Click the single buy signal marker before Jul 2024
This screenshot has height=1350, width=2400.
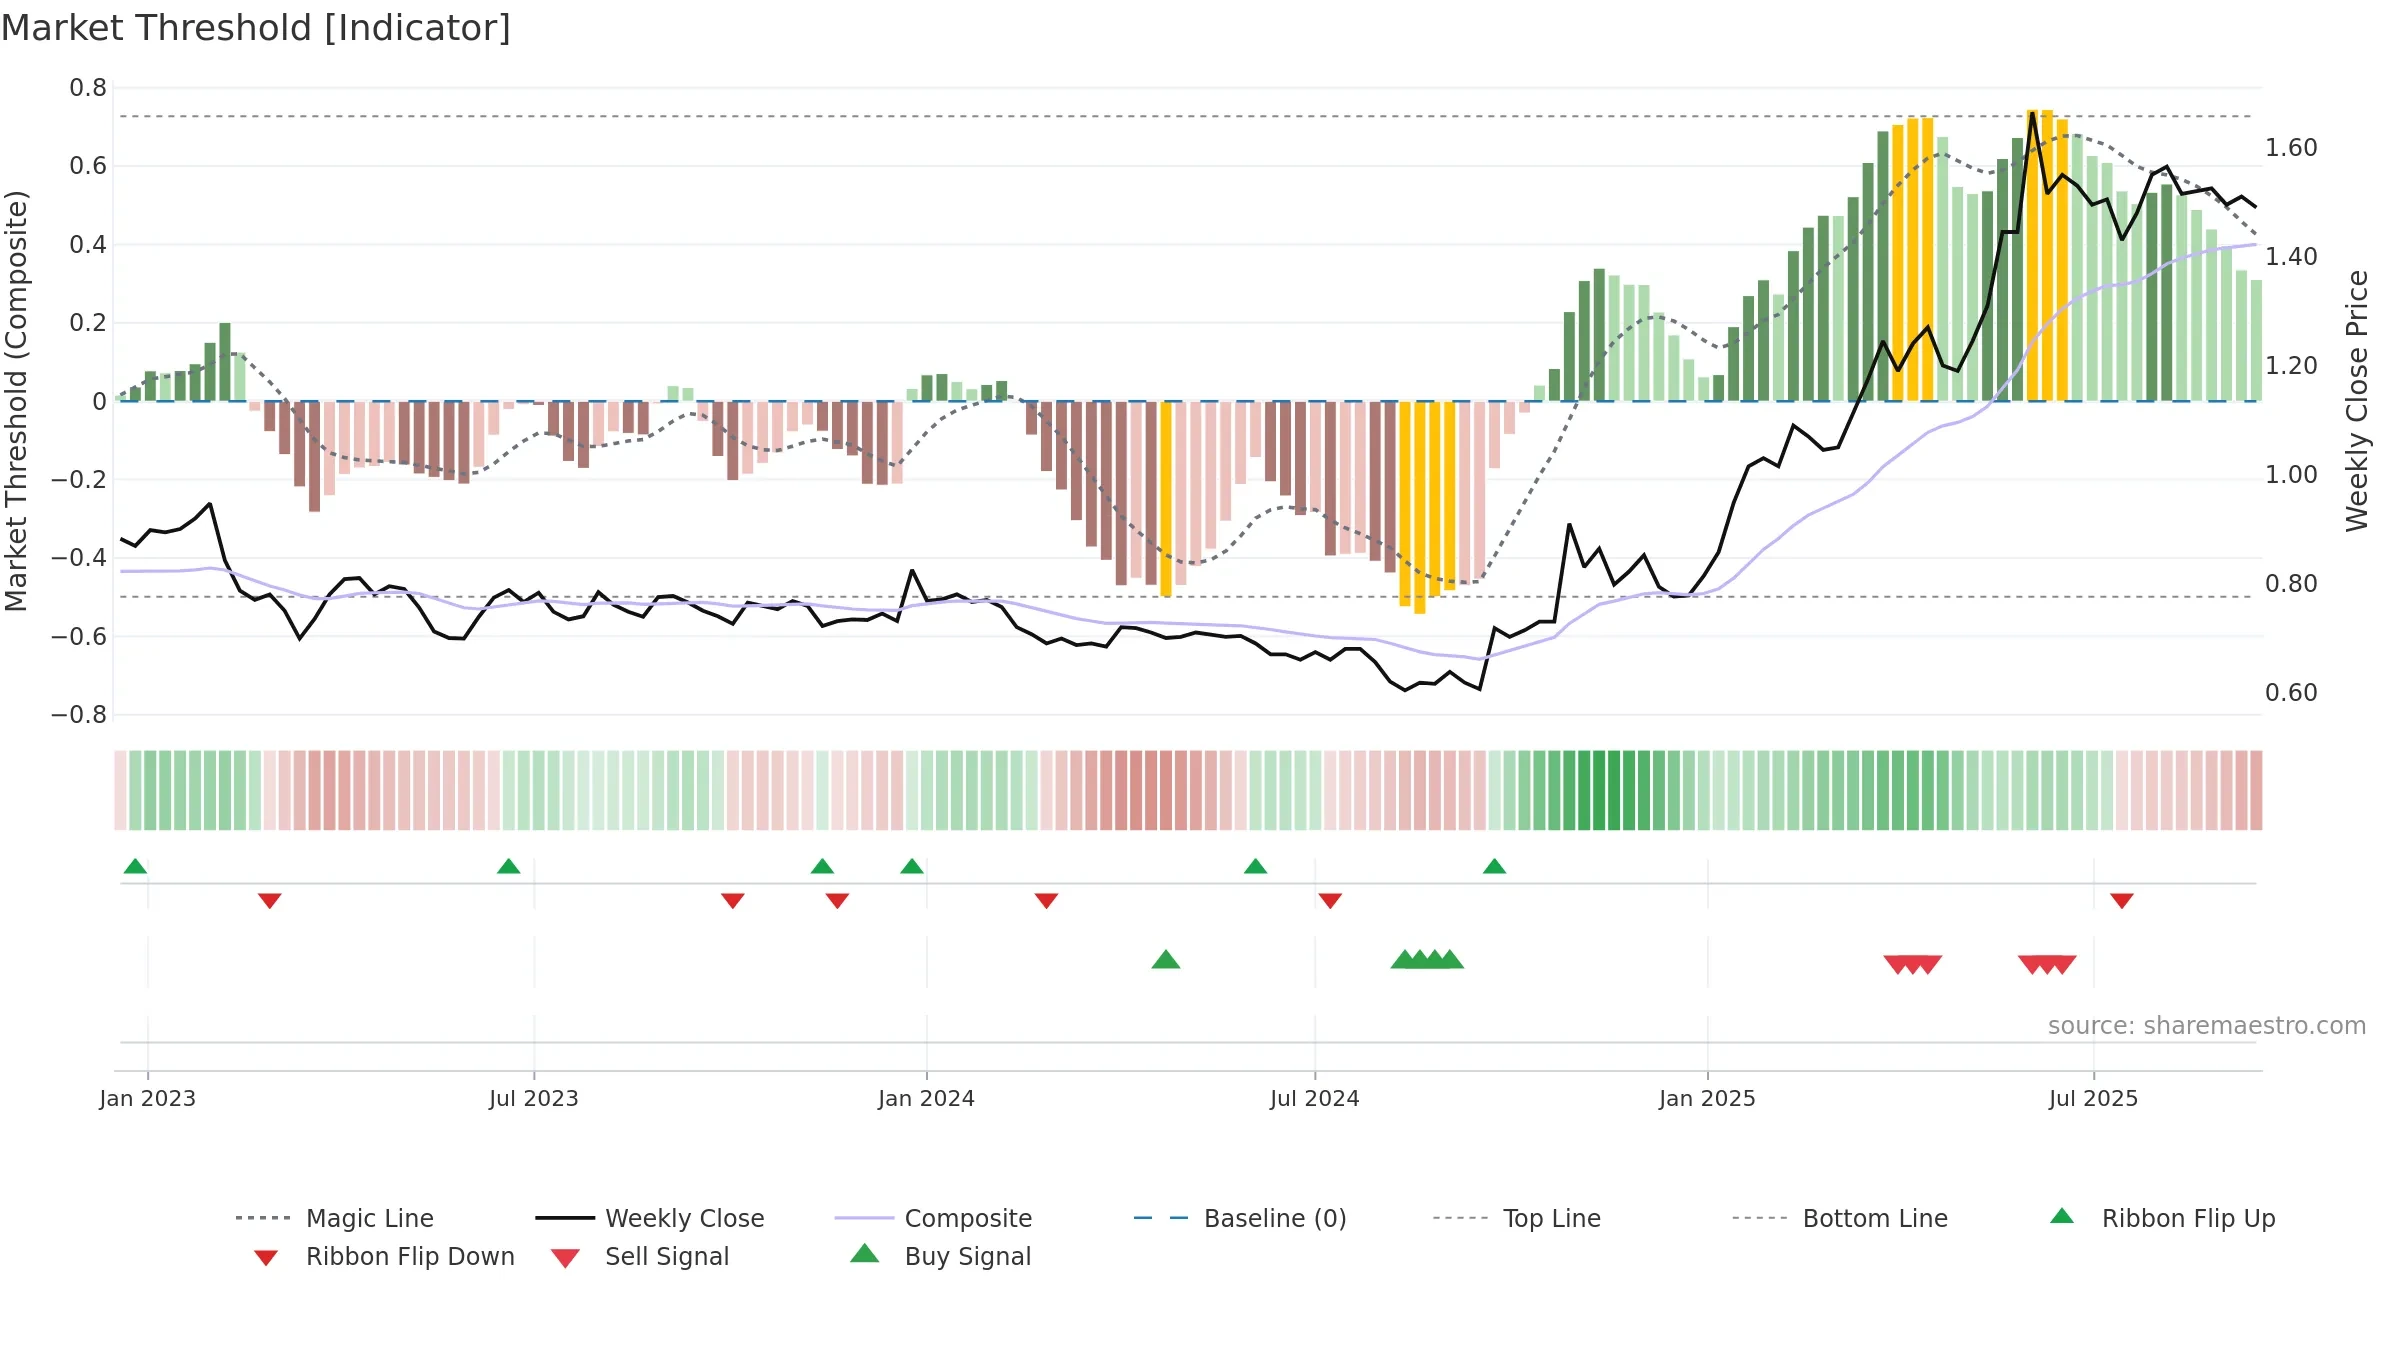tap(1166, 959)
